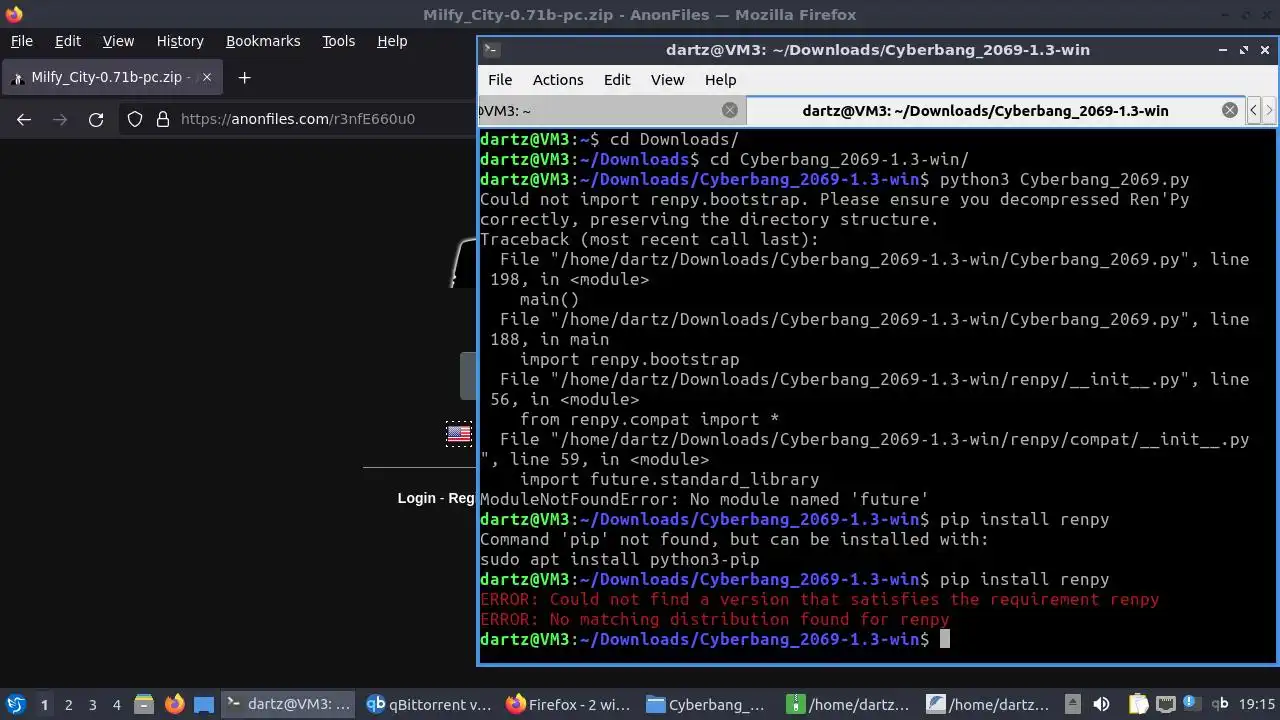Open Firefox View menu
Screen dimensions: 1280x720
[118, 41]
